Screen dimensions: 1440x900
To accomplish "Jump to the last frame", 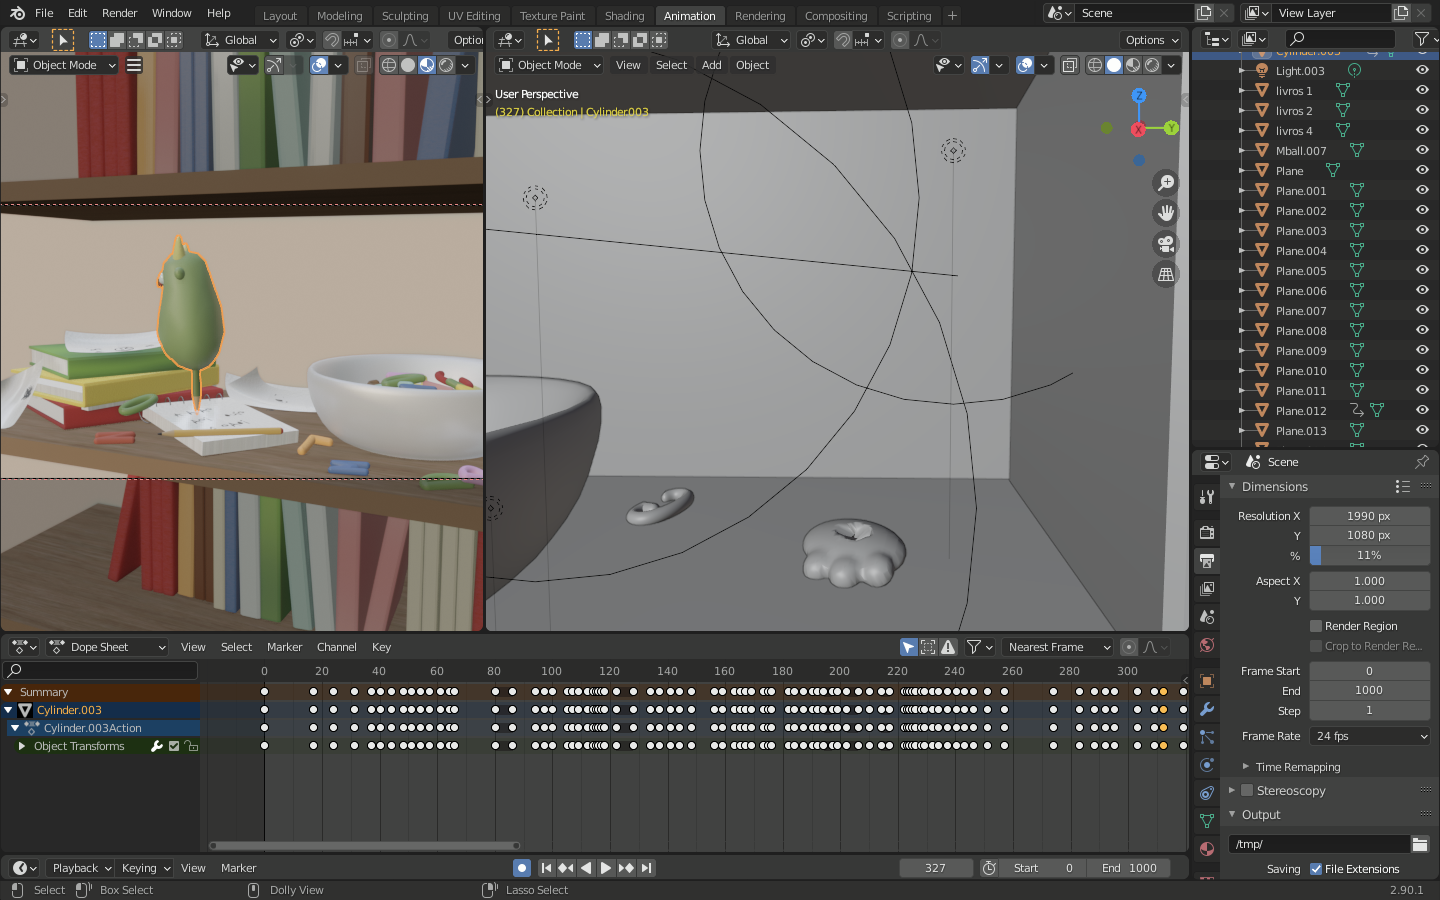I will point(646,868).
